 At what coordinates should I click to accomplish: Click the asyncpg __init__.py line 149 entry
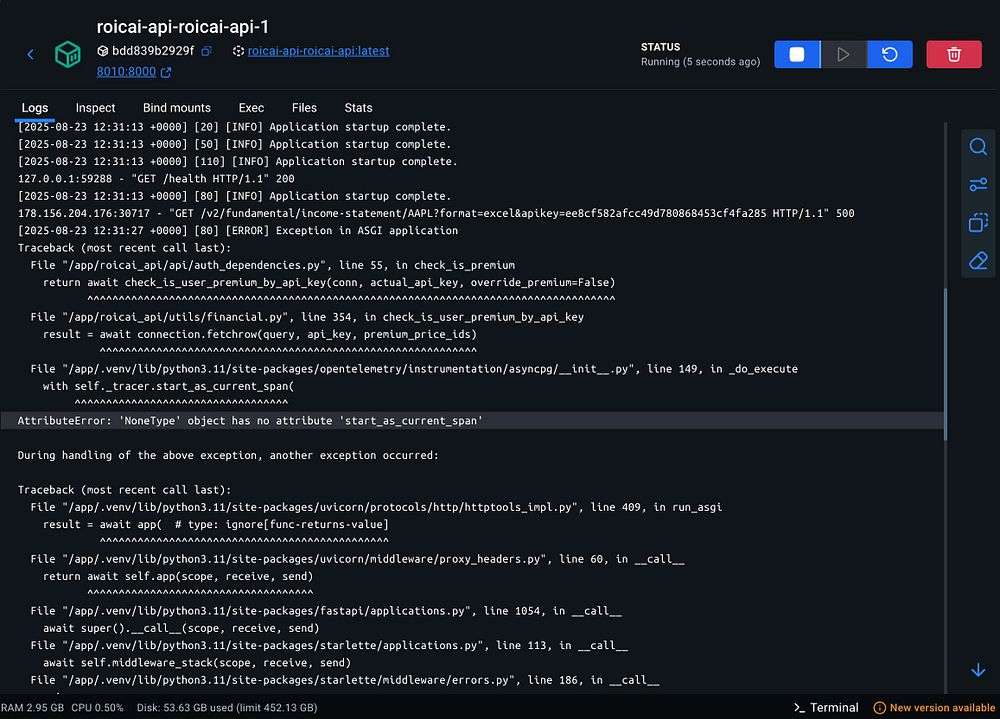pyautogui.click(x=414, y=369)
